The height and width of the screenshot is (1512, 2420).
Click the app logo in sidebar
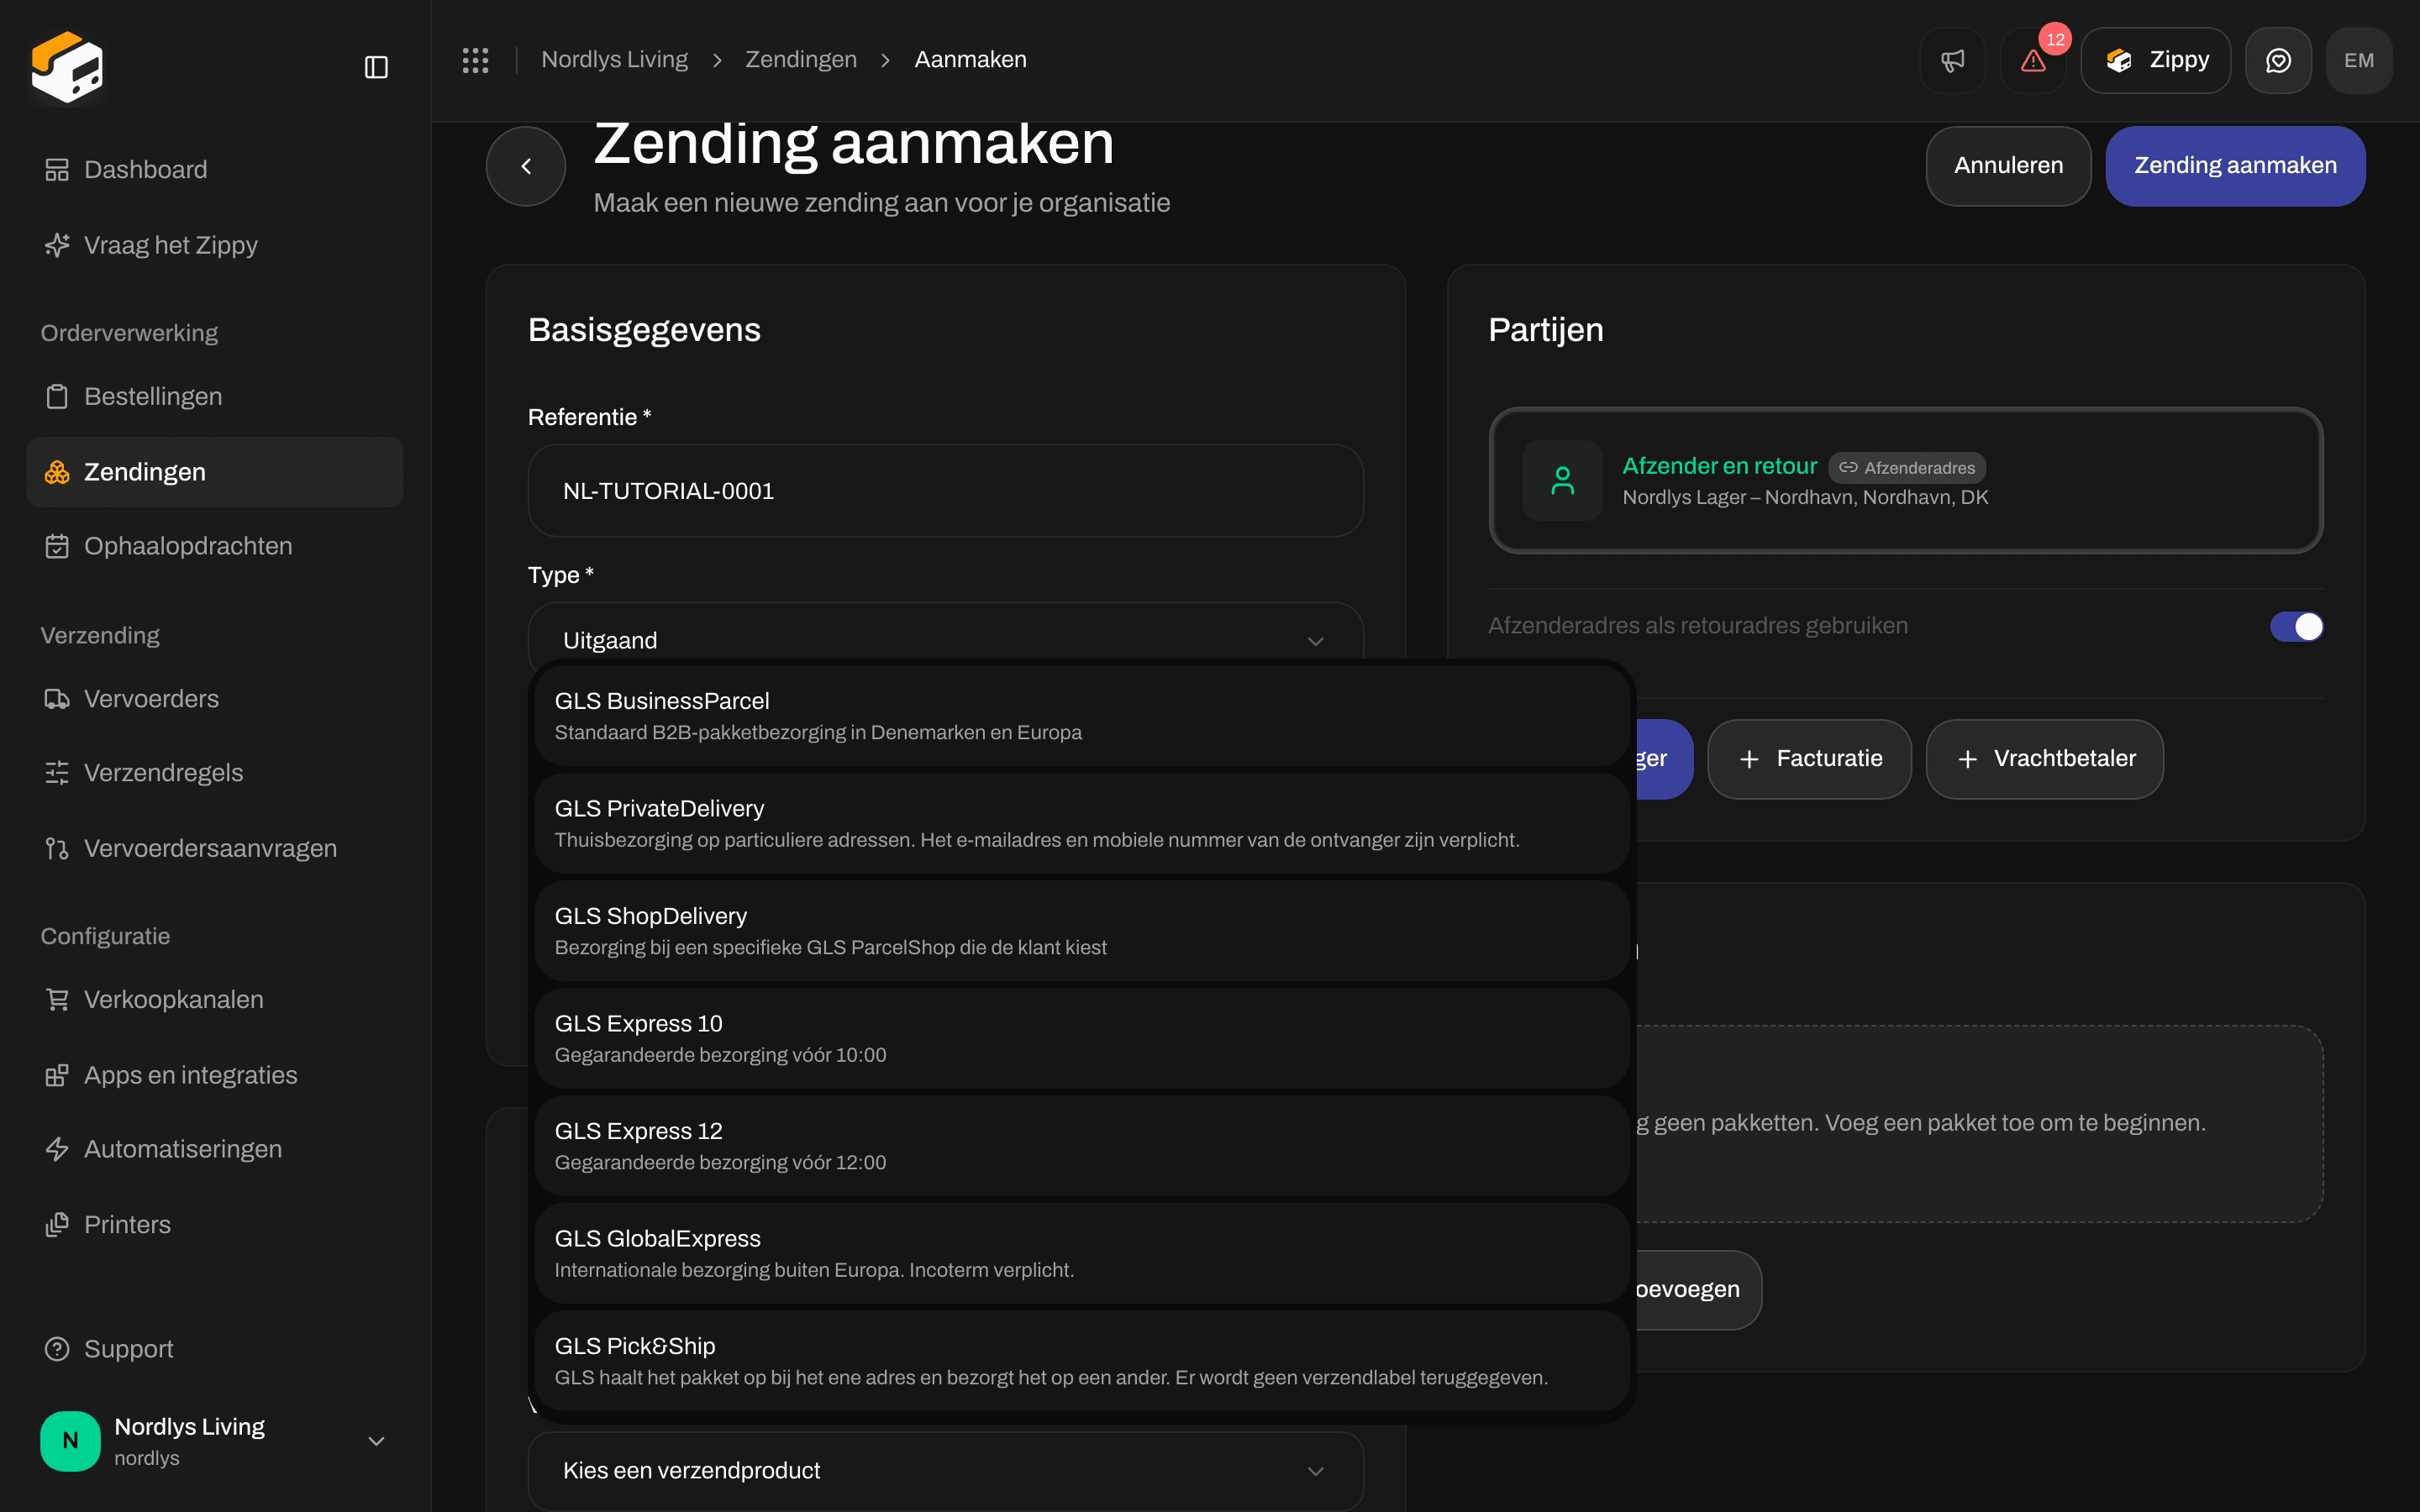[67, 67]
